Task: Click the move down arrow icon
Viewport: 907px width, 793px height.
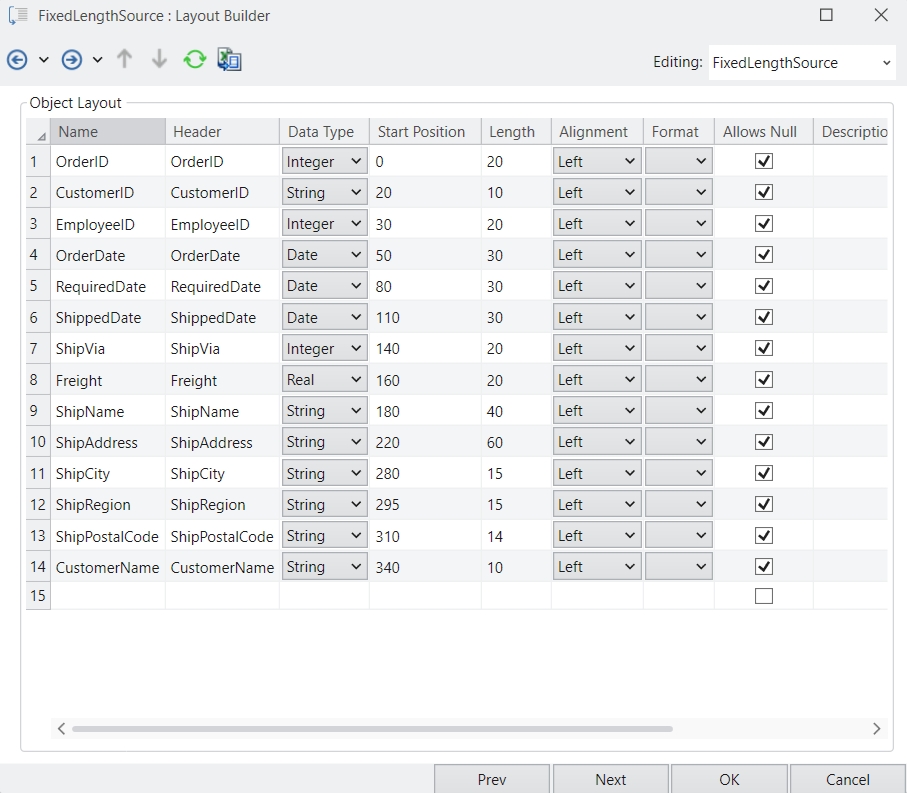Action: click(159, 60)
